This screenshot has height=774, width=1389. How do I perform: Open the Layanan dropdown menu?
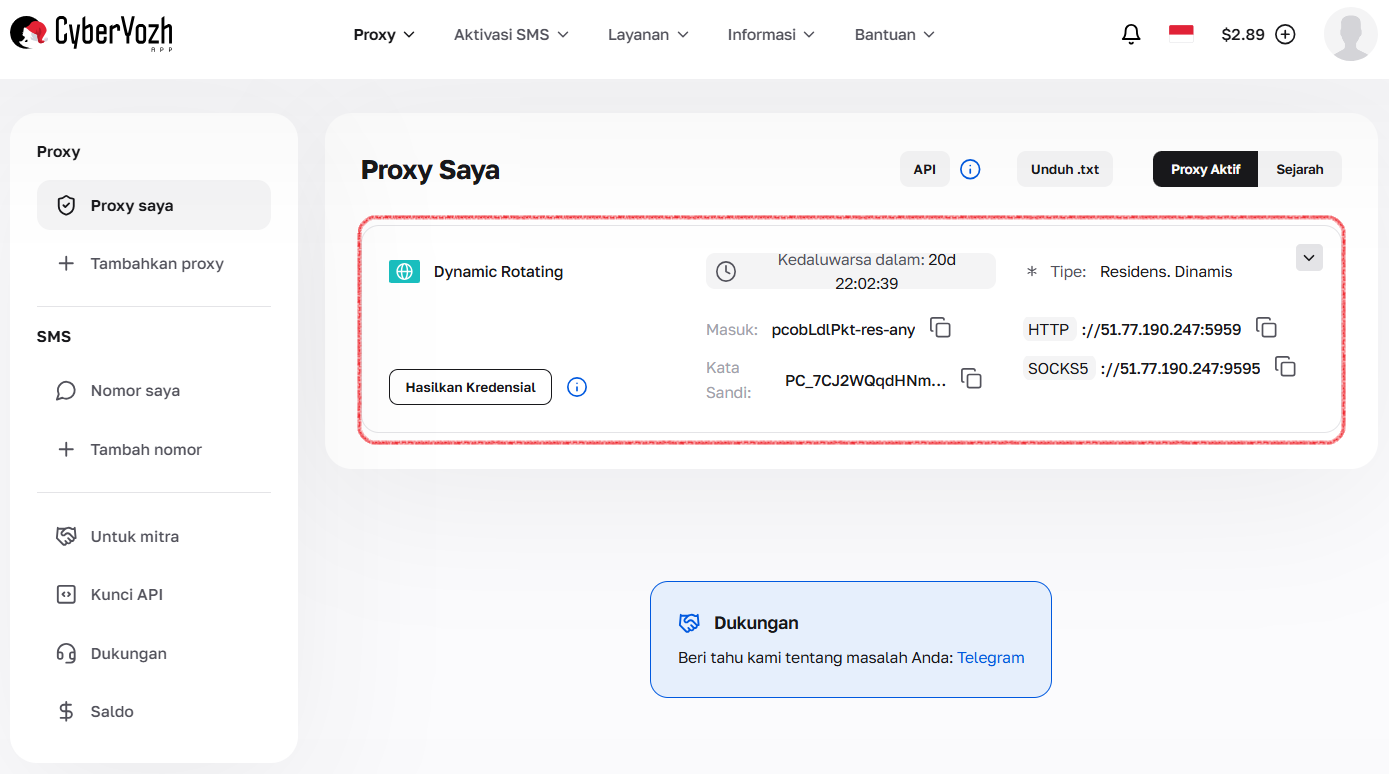click(x=648, y=33)
